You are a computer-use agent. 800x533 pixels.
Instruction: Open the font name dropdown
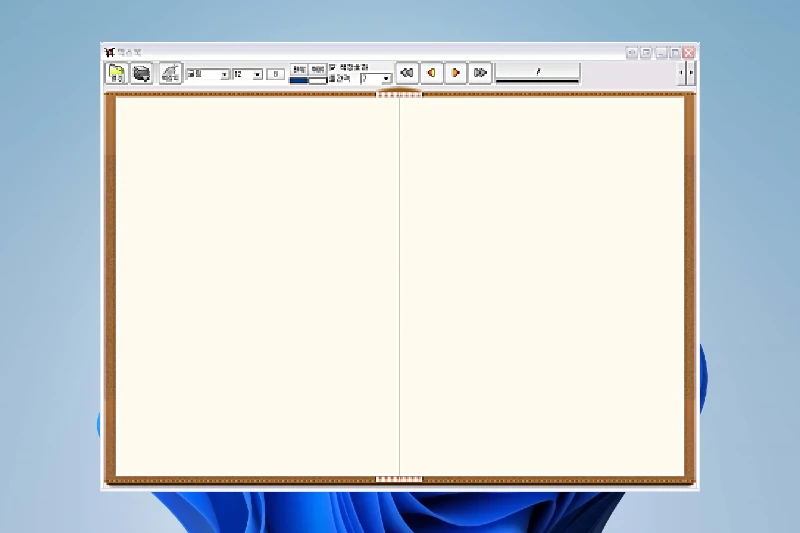[225, 74]
